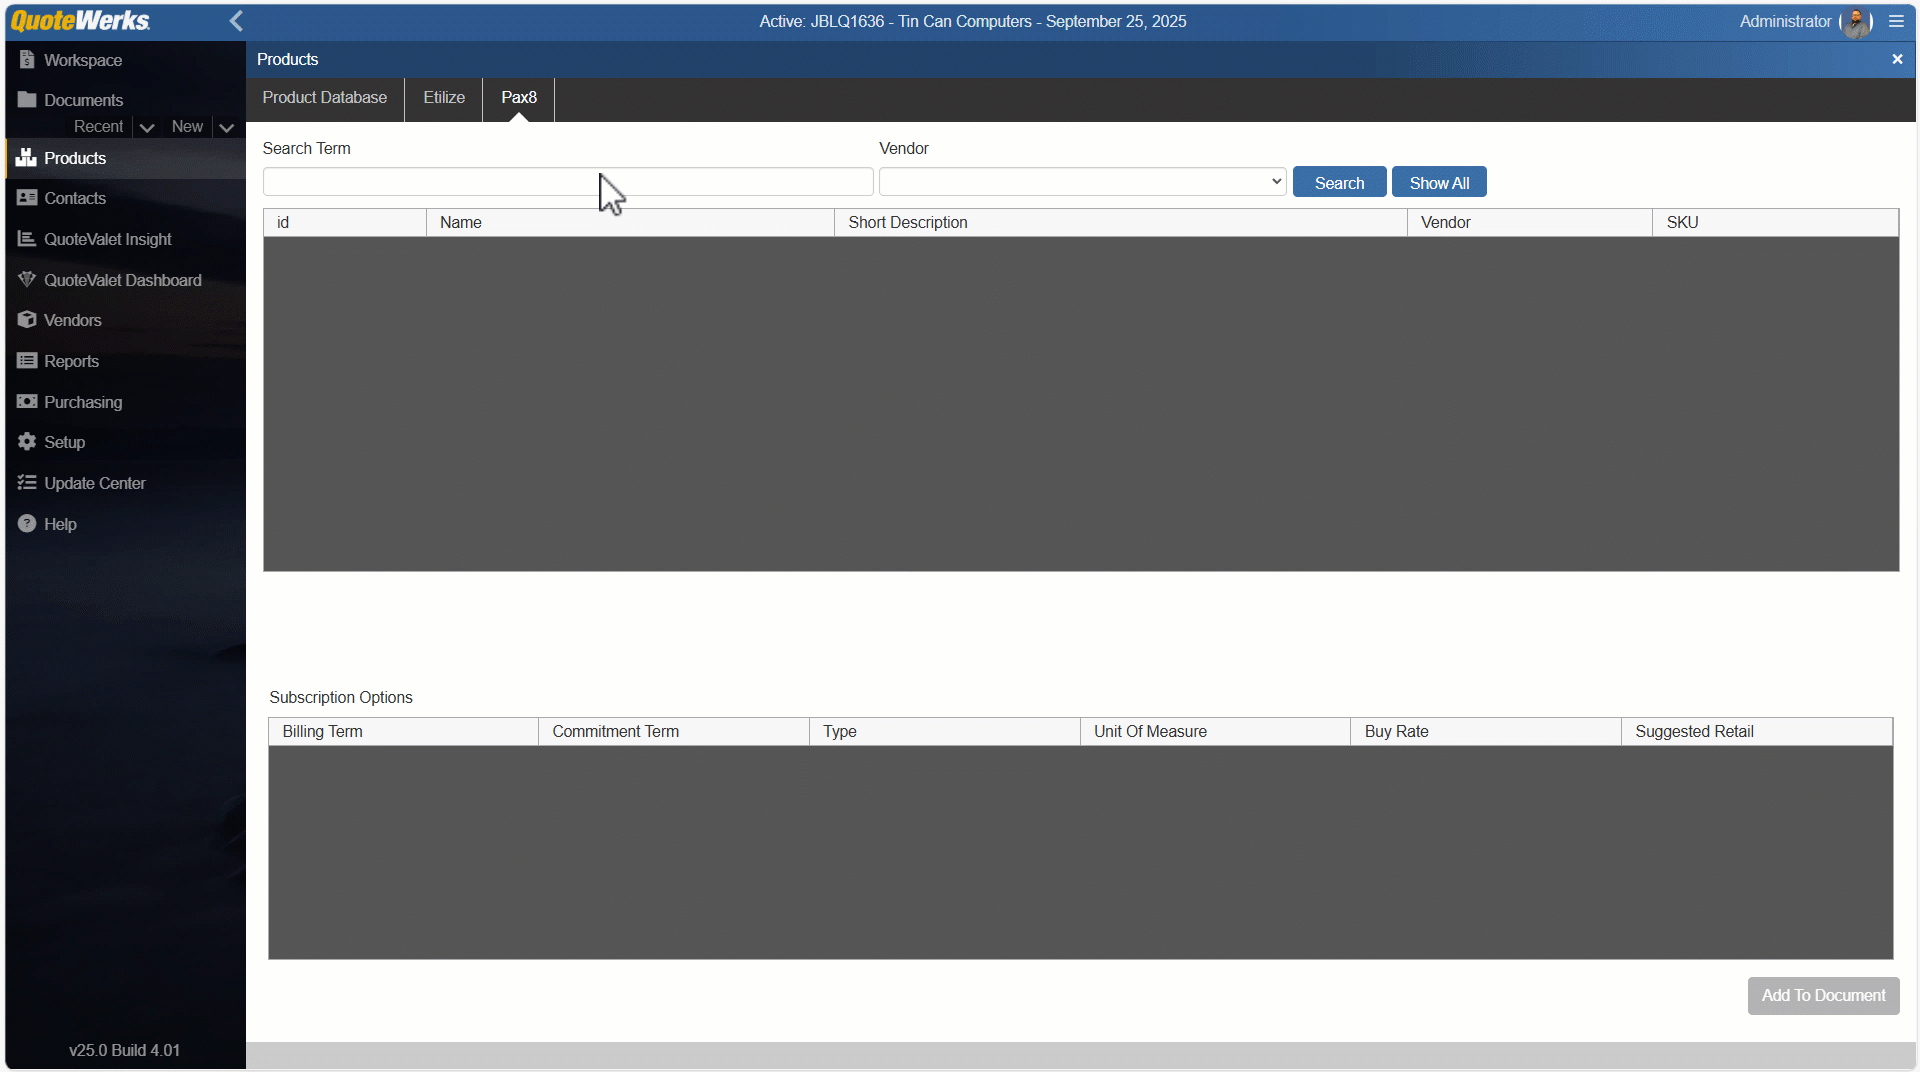Viewport: 1920px width, 1072px height.
Task: Close the Products panel with X
Action: 1897,59
